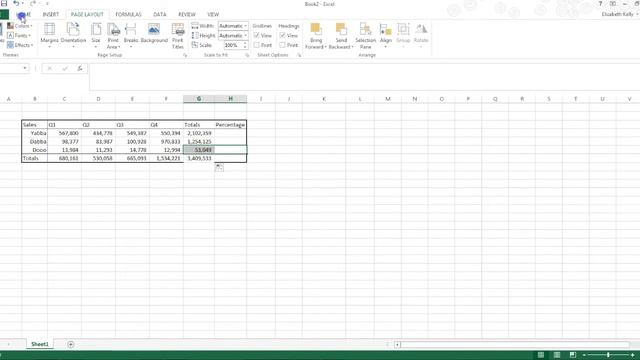Image resolution: width=640 pixels, height=360 pixels.
Task: Switch to the REVIEW tab
Action: point(187,14)
